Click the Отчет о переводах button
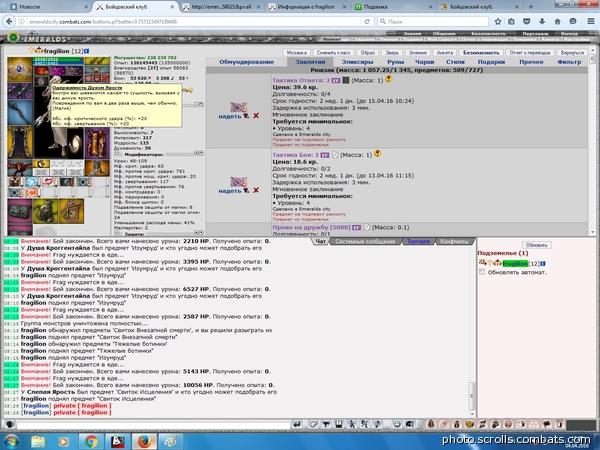600x450 pixels. tap(530, 52)
